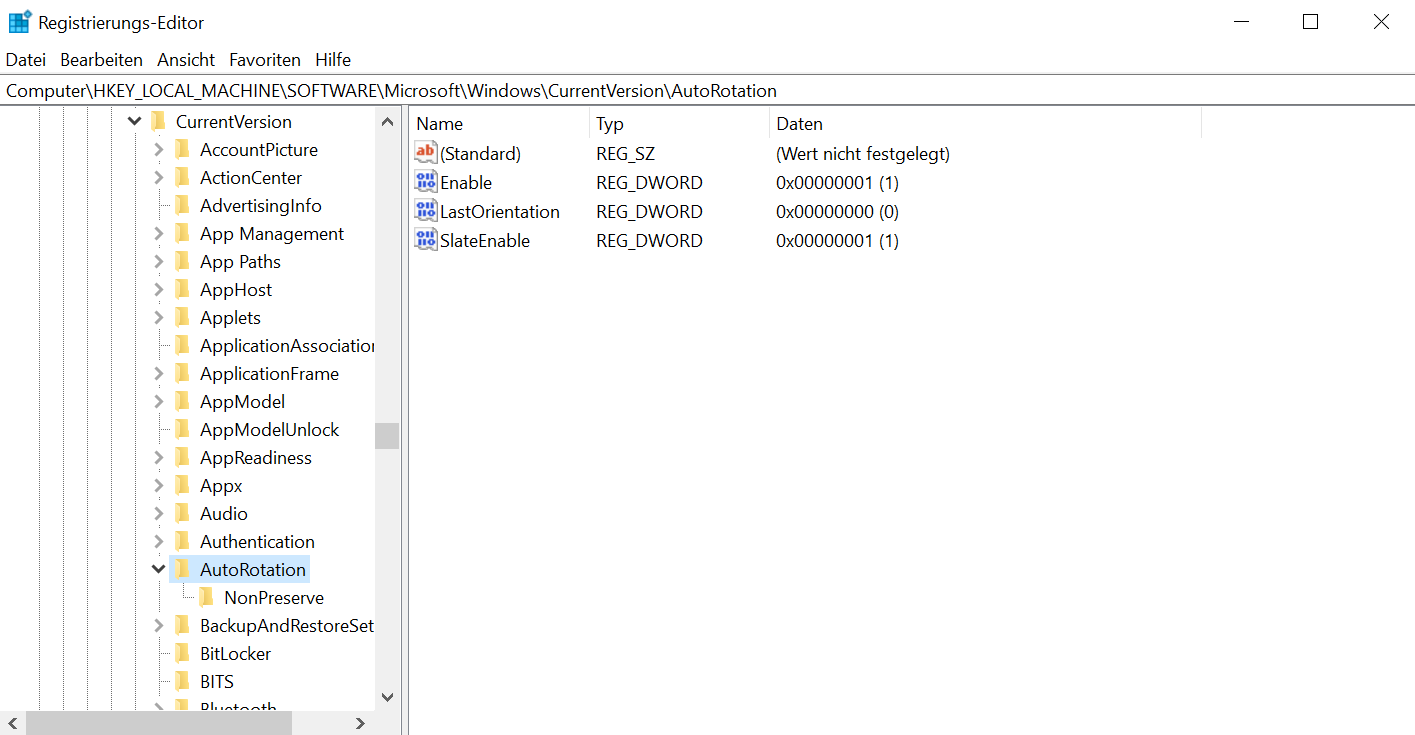Select the (Standard) value name
The height and width of the screenshot is (735, 1415).
(x=481, y=154)
